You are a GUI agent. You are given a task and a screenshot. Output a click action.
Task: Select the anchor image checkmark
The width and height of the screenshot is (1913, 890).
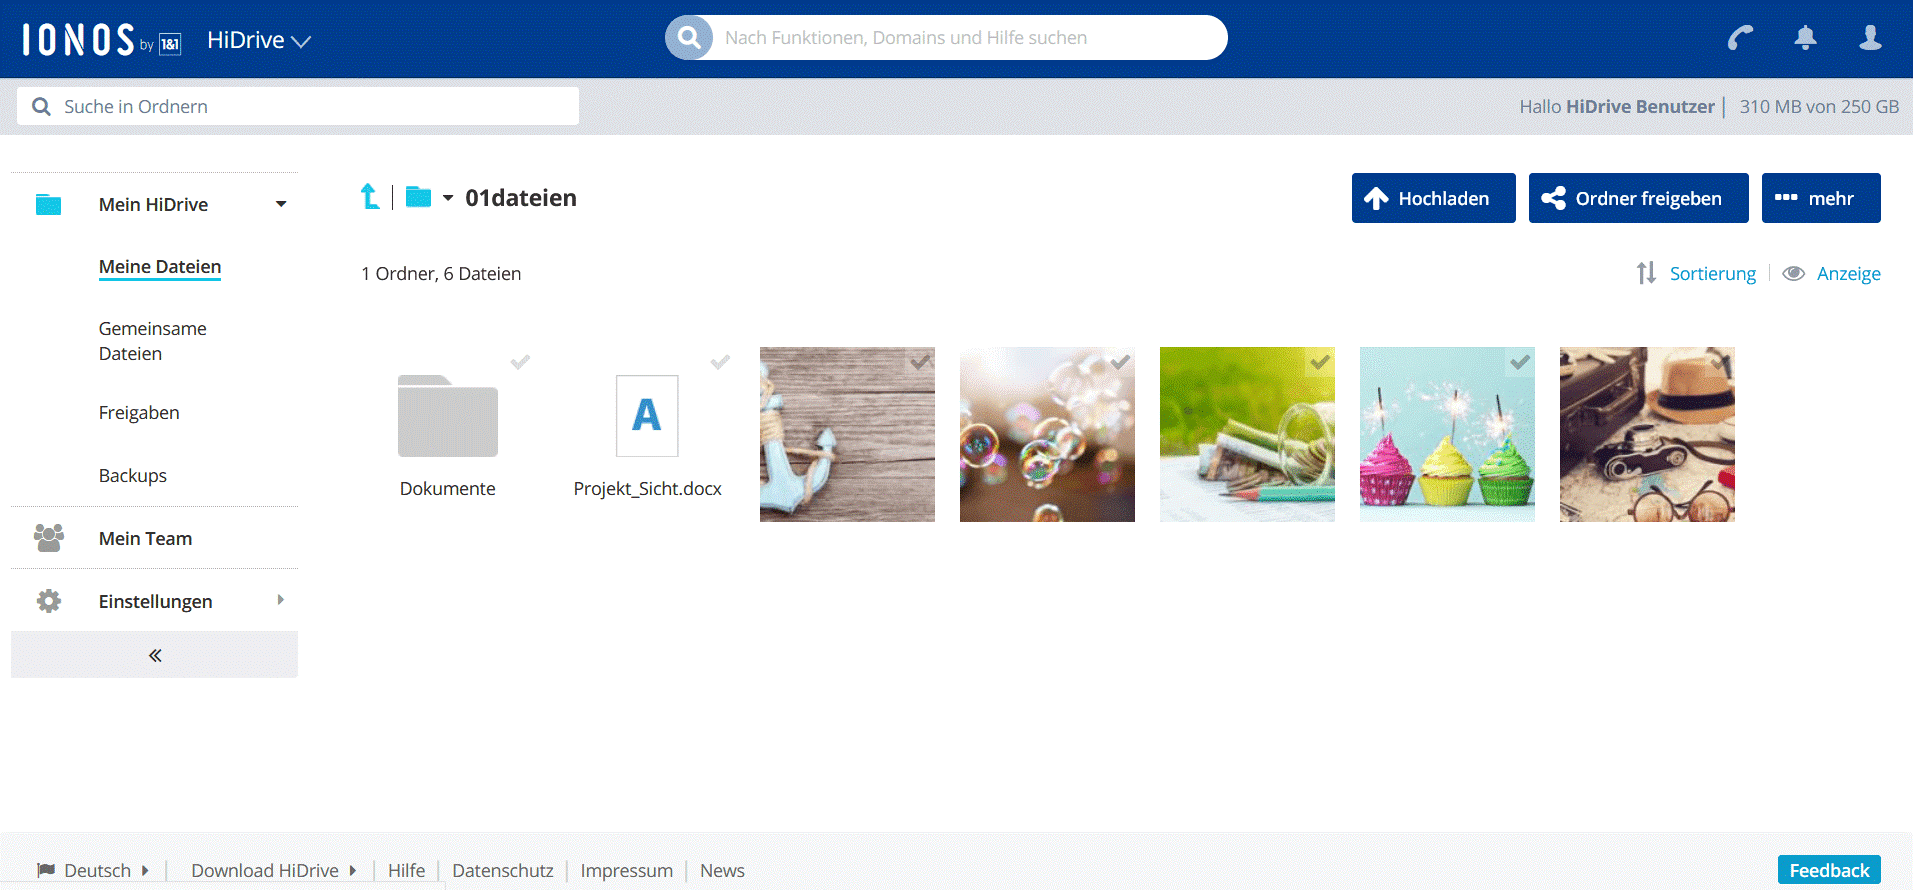[920, 362]
